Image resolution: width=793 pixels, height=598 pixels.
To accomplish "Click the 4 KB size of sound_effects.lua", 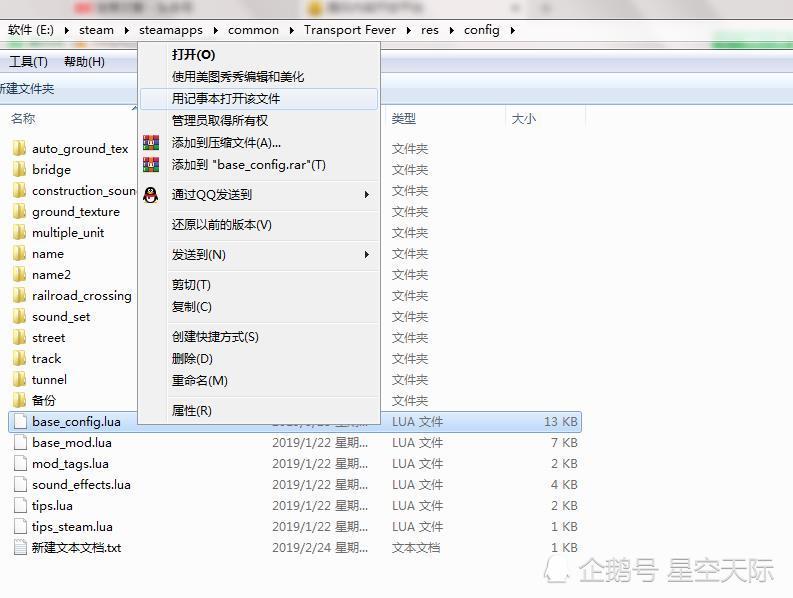I will [564, 485].
